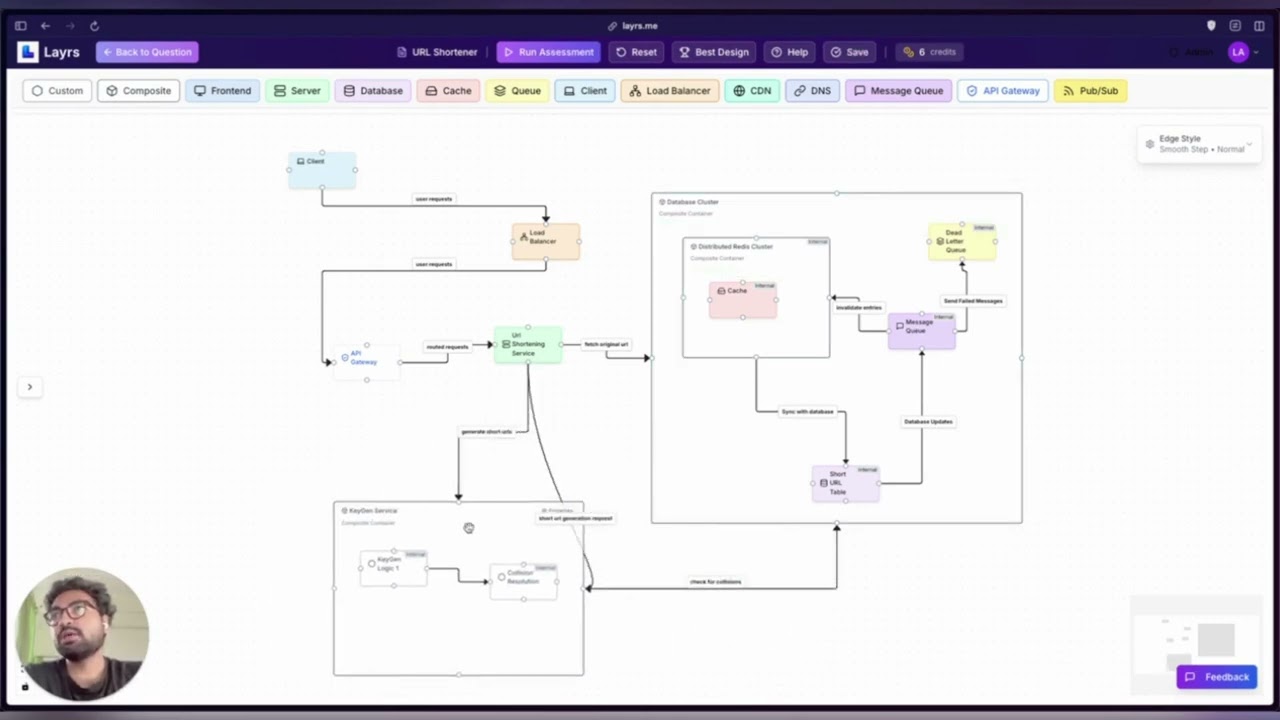Image resolution: width=1280 pixels, height=720 pixels.
Task: Add a Cache component from toolbar
Action: click(x=448, y=91)
